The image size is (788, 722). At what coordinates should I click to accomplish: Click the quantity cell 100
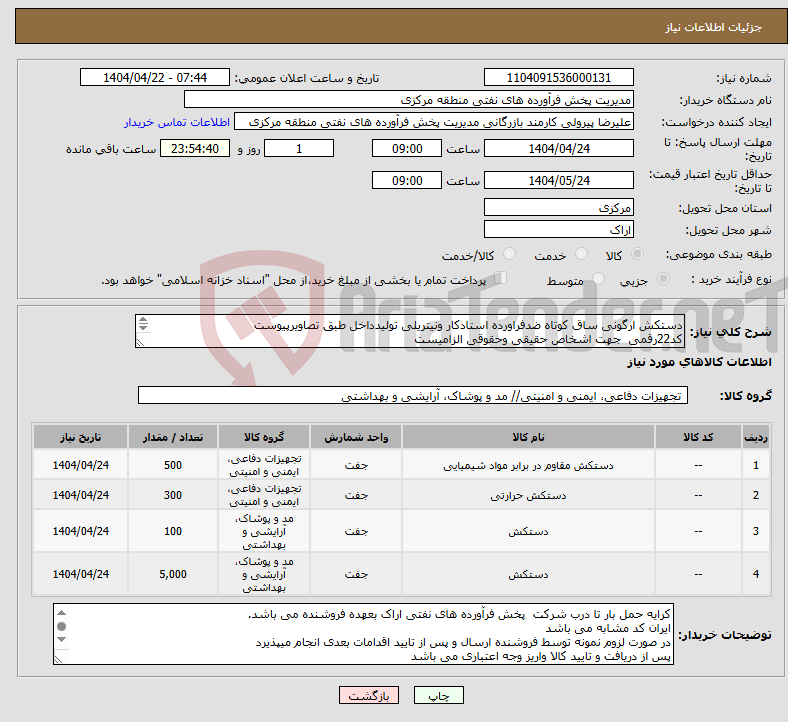click(x=173, y=531)
